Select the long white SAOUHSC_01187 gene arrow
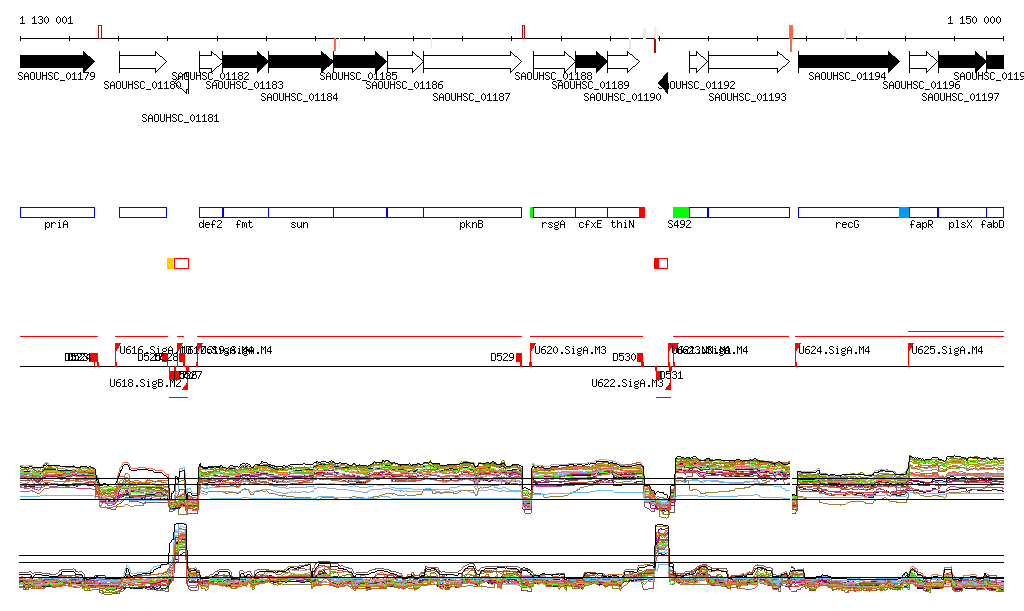 pyautogui.click(x=473, y=62)
